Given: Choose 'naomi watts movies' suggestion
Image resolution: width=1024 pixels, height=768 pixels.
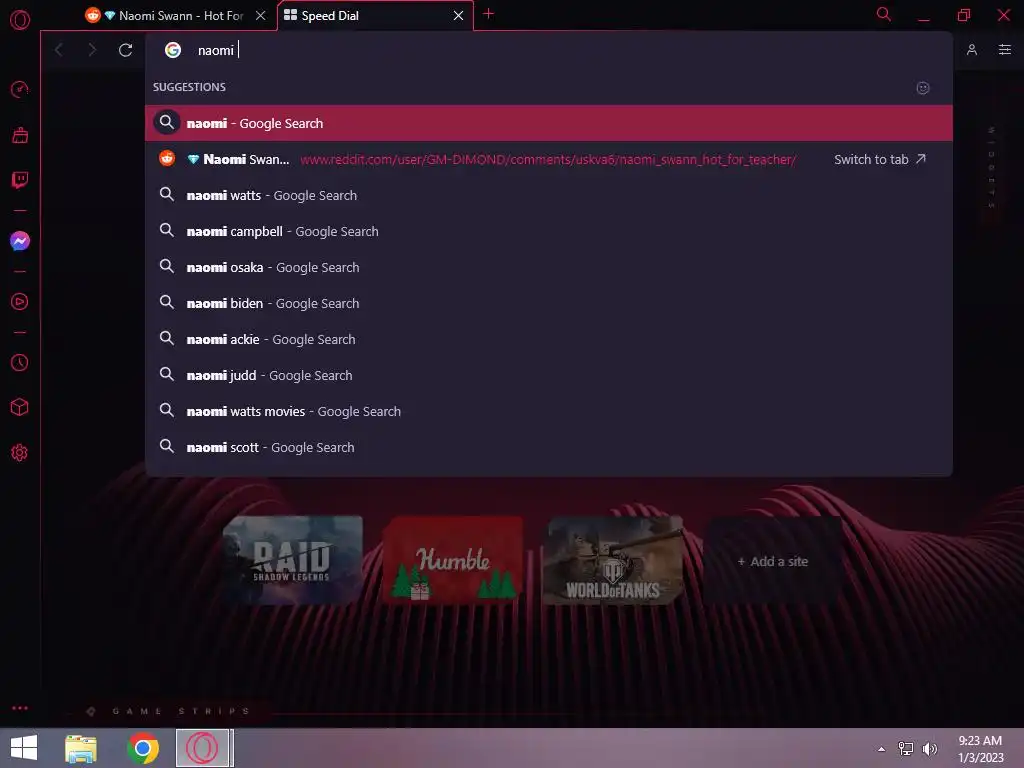Looking at the screenshot, I should coord(549,411).
